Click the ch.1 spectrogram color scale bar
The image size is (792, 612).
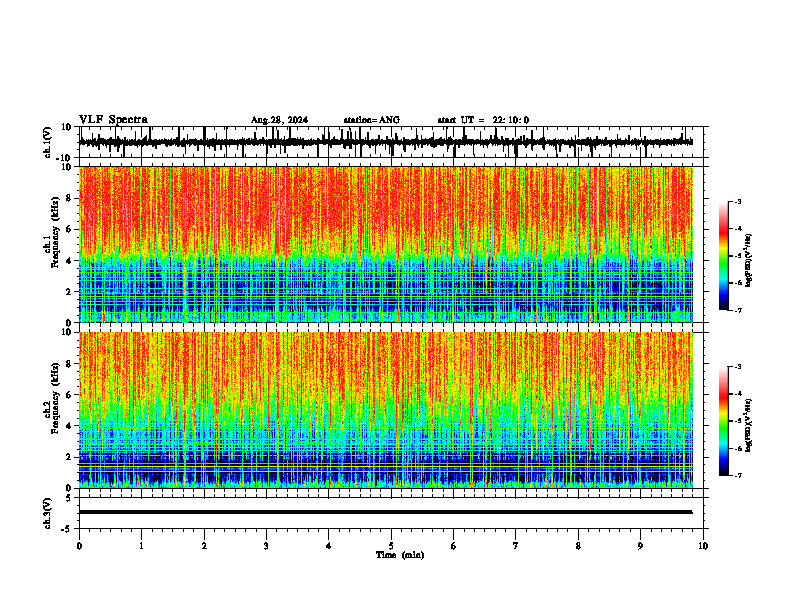pos(723,256)
